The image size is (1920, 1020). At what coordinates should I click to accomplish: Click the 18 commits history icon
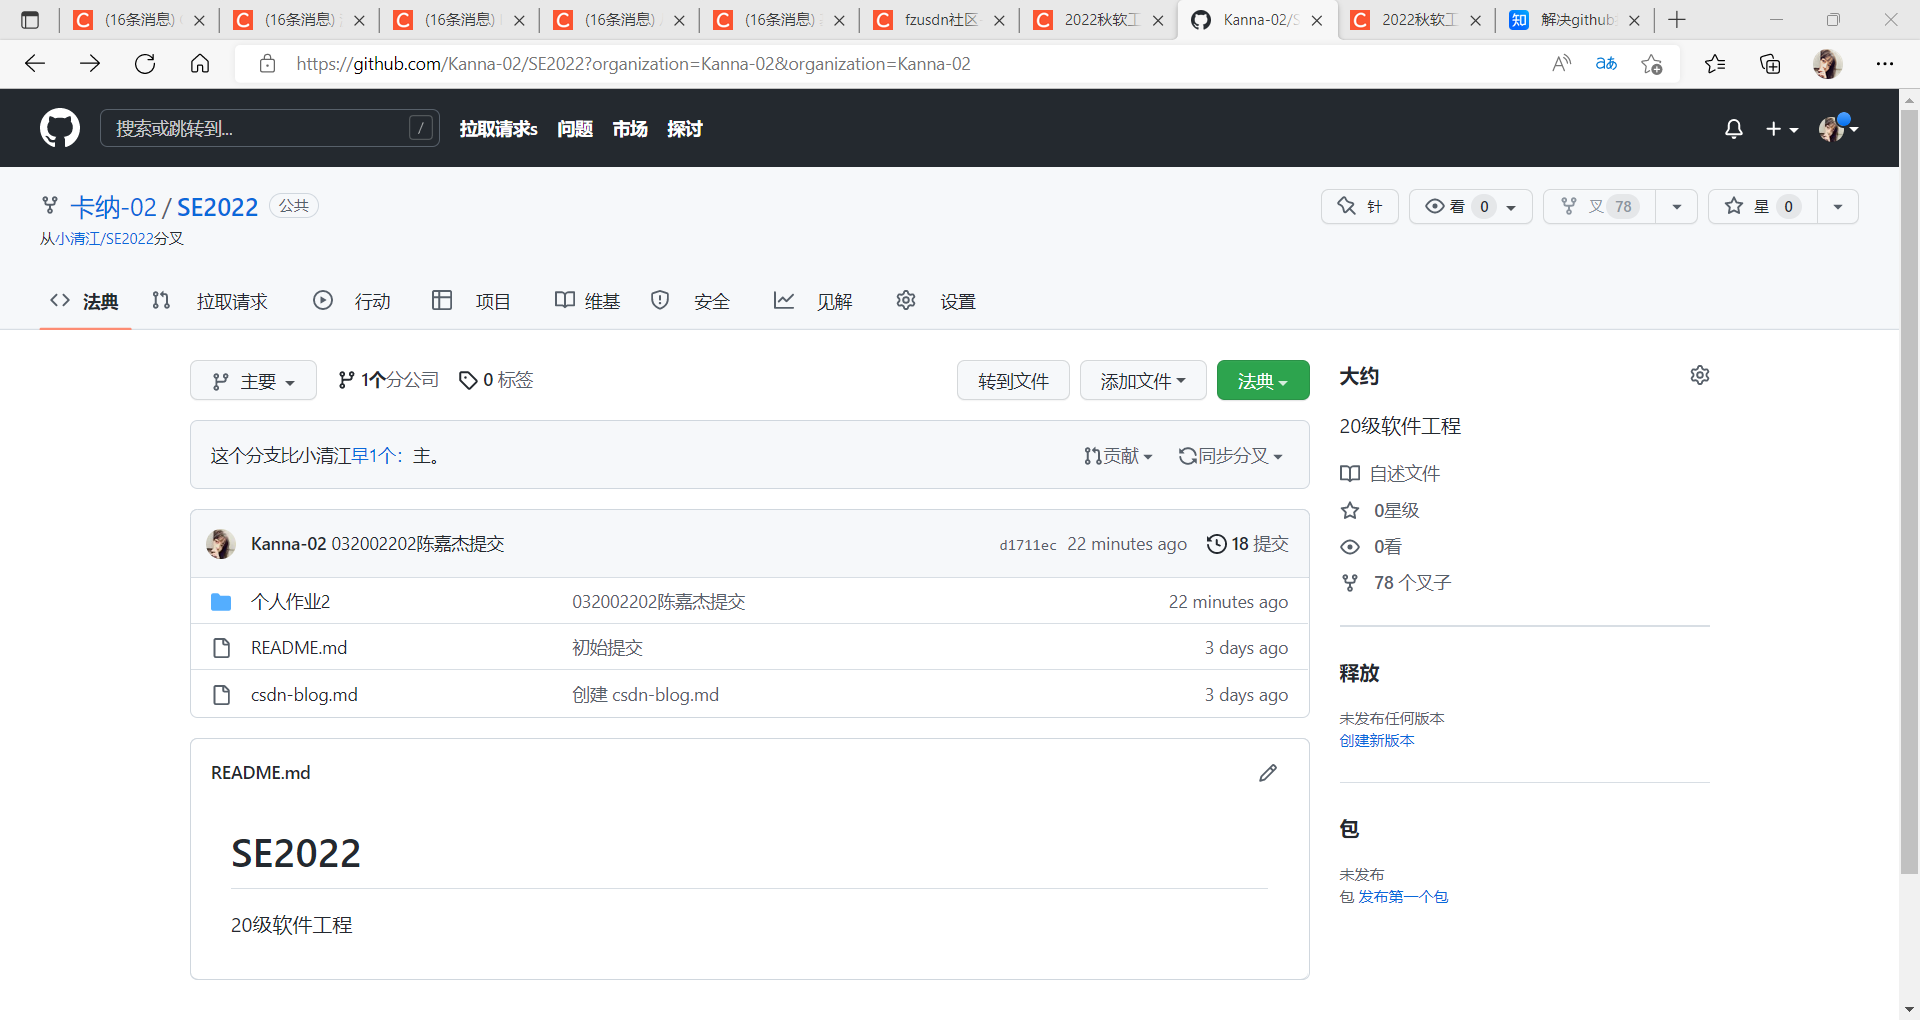coord(1216,544)
